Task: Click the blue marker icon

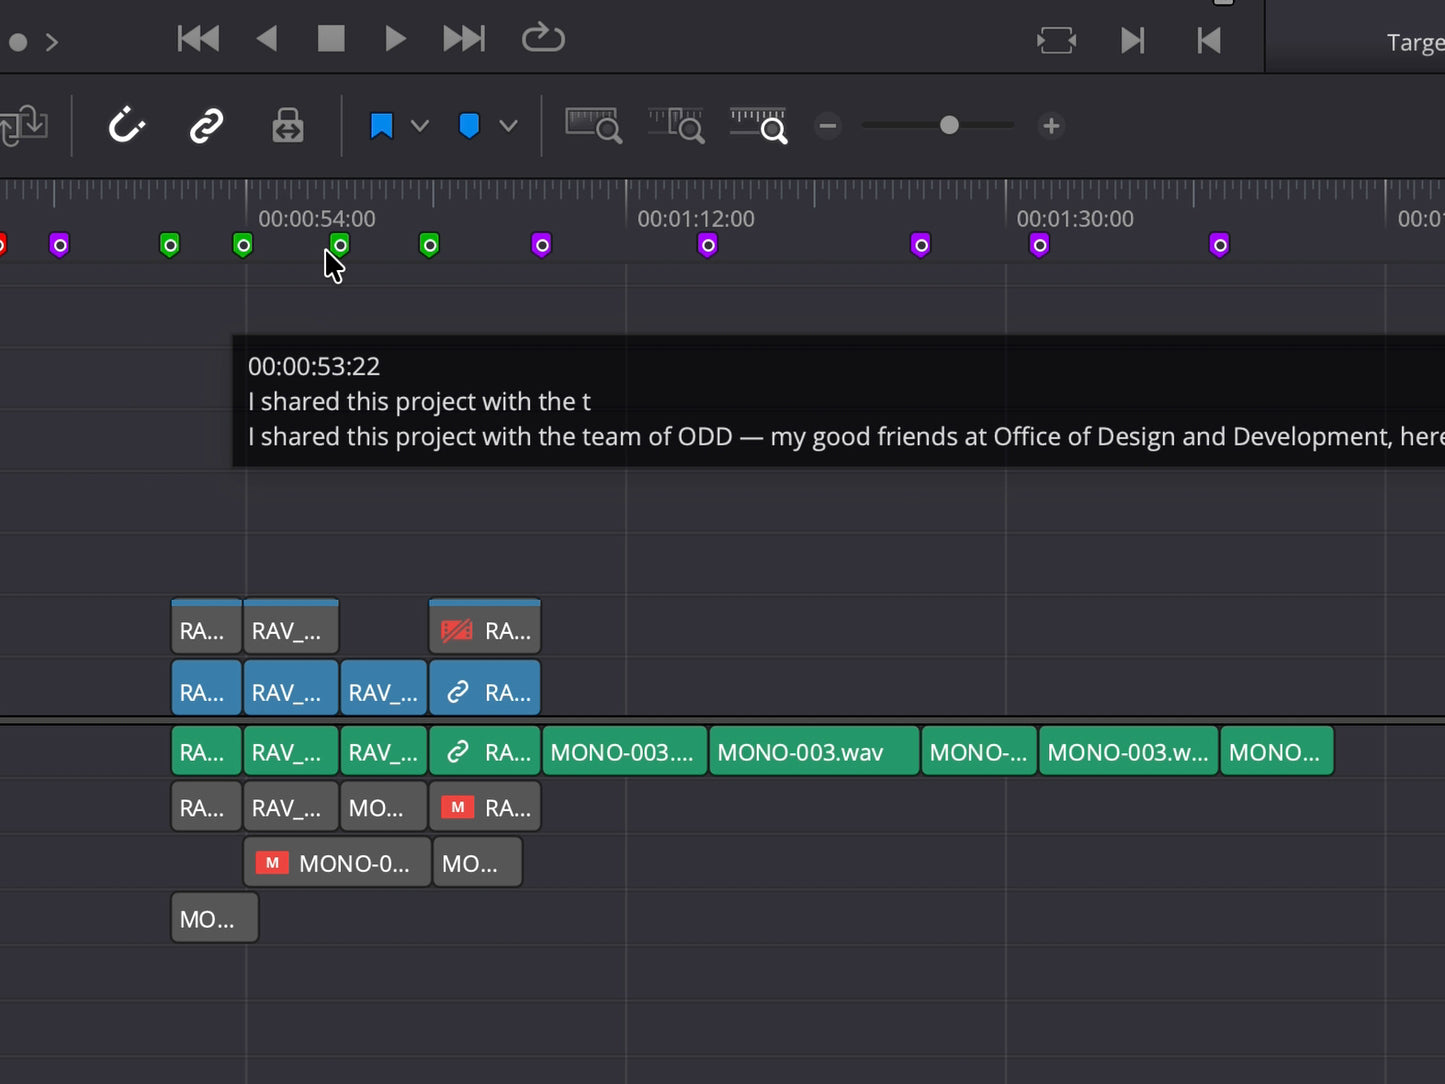Action: tap(469, 126)
